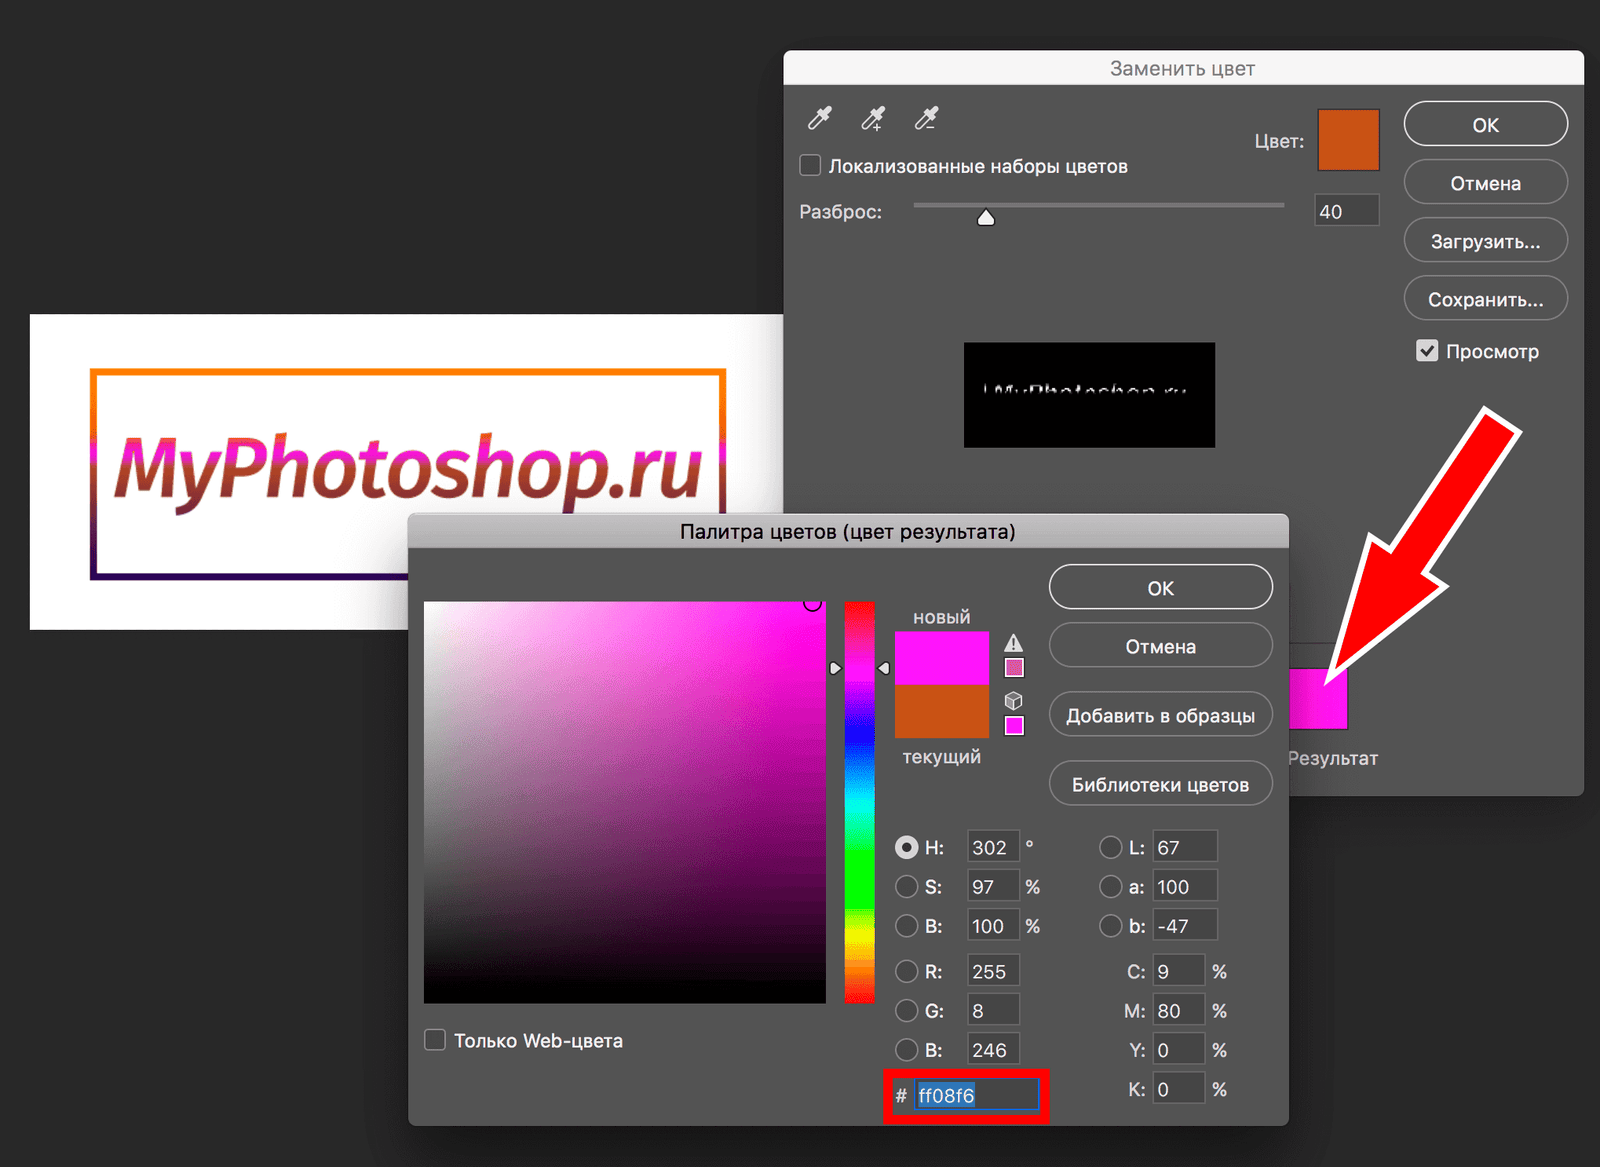
Task: Click the web-safe color swatch below cube
Action: tap(1014, 726)
